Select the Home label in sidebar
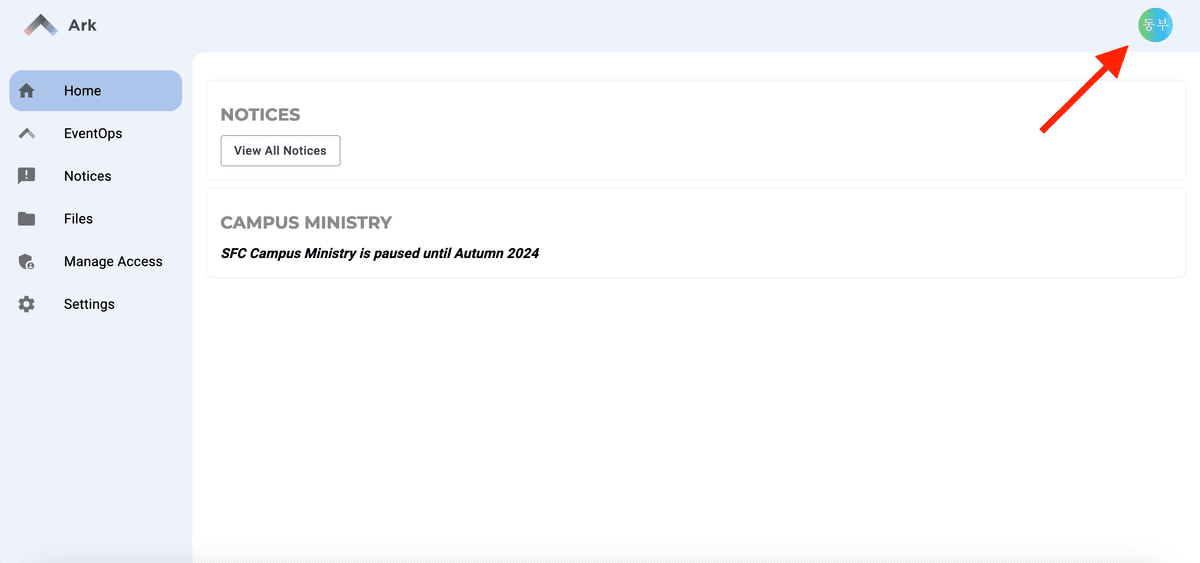1200x563 pixels. point(82,91)
